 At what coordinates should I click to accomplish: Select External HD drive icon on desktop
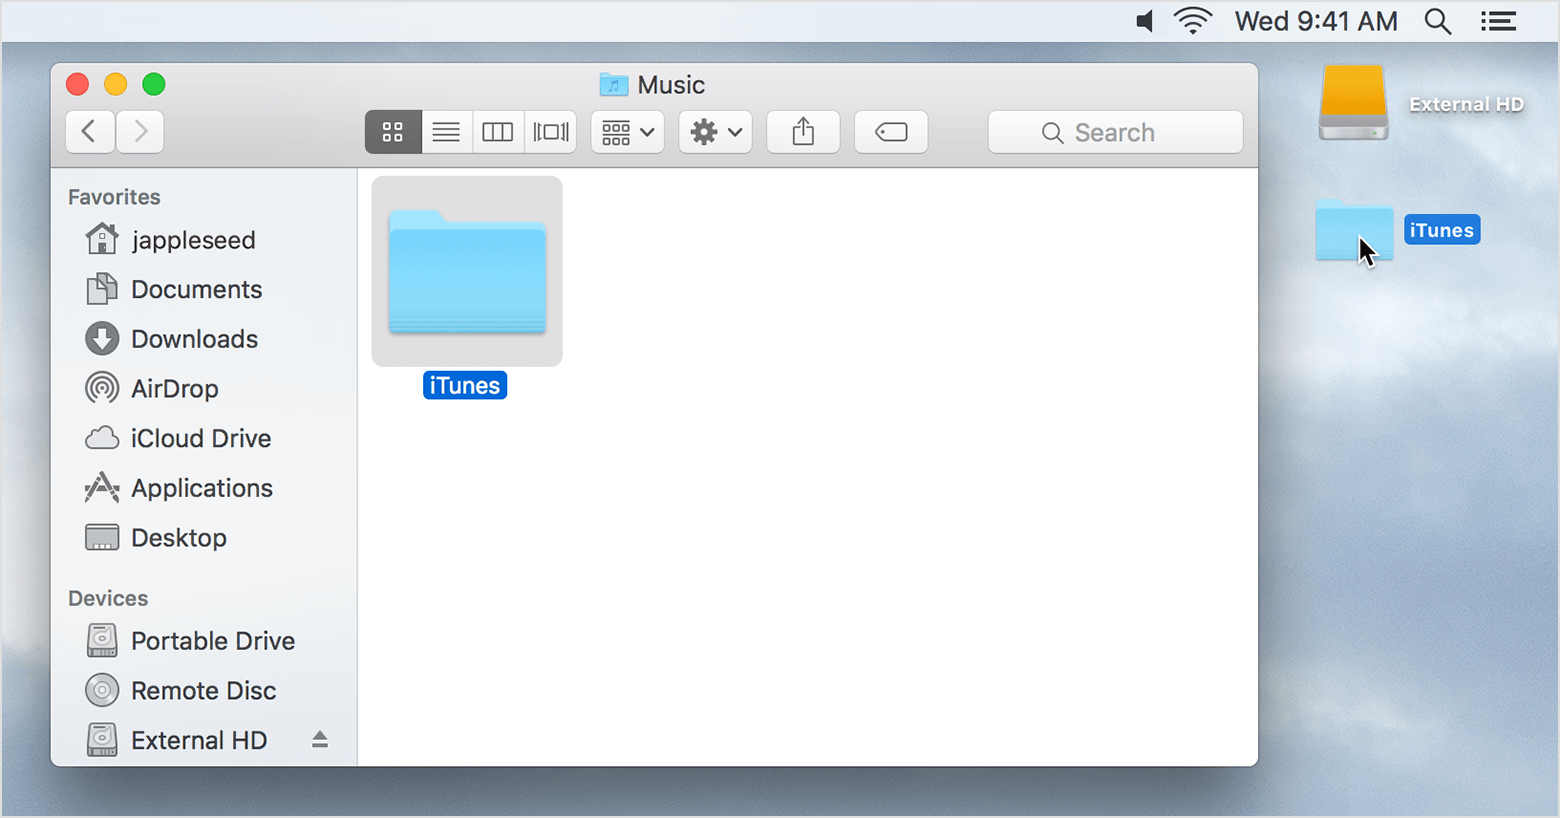(x=1353, y=102)
